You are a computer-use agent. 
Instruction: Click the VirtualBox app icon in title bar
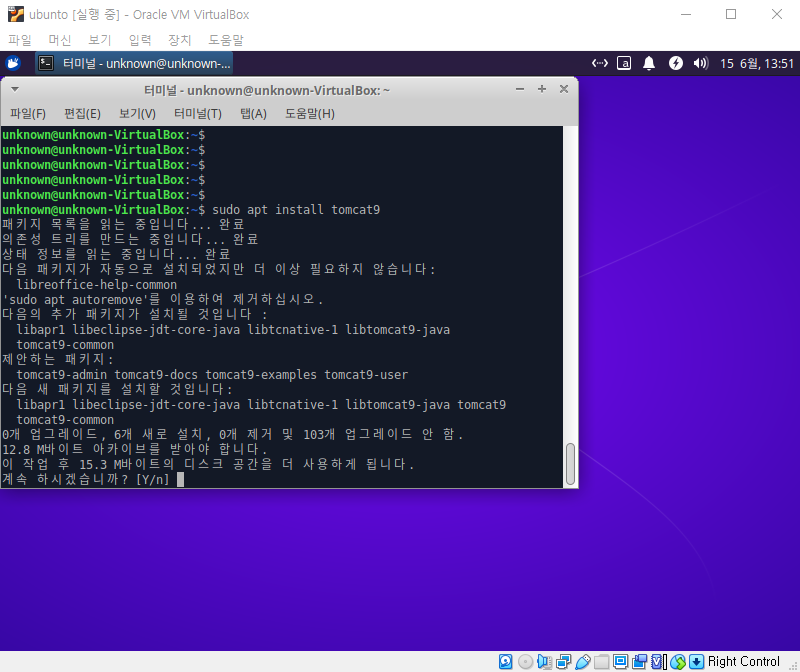[x=16, y=14]
